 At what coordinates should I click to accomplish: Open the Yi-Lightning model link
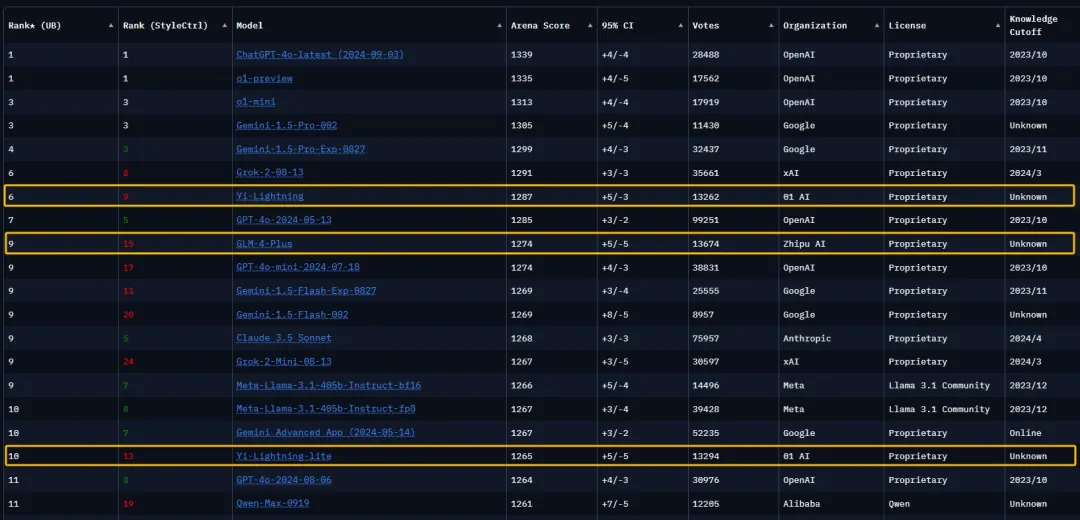tap(270, 196)
